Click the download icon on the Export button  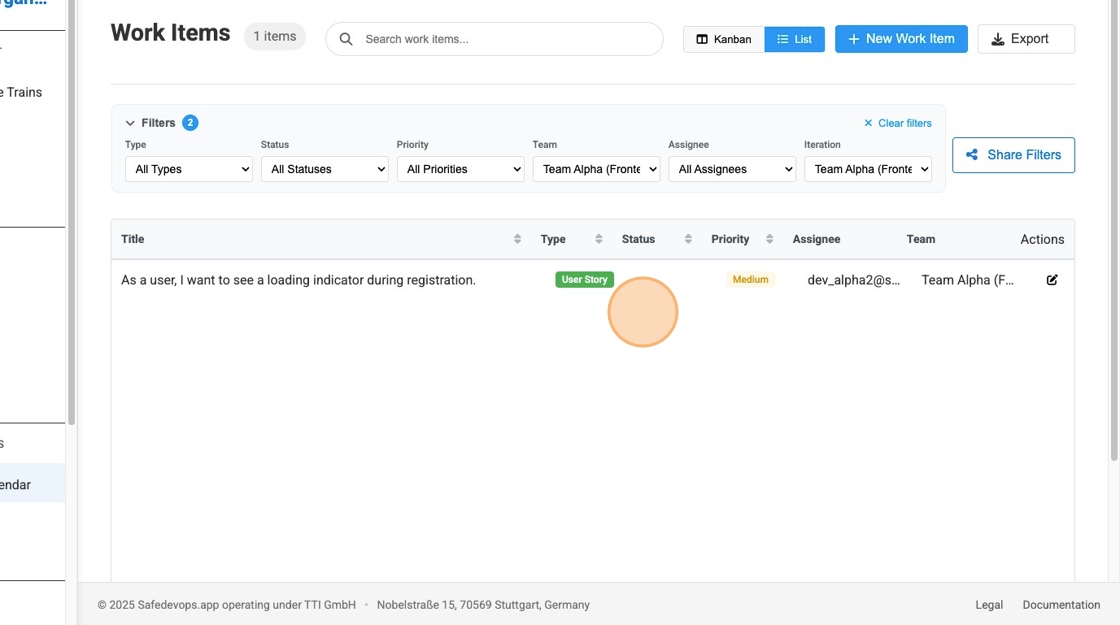tap(997, 39)
